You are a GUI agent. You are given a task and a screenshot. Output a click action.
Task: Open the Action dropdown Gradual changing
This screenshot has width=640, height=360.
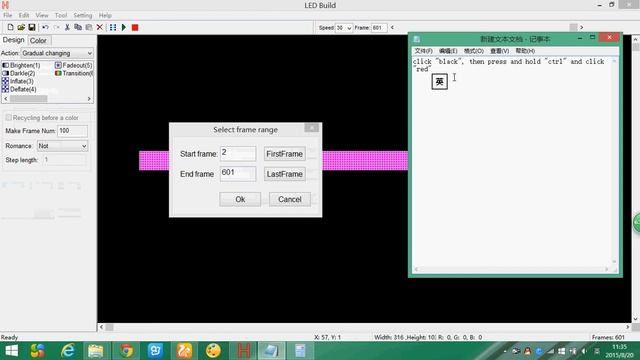coord(57,53)
